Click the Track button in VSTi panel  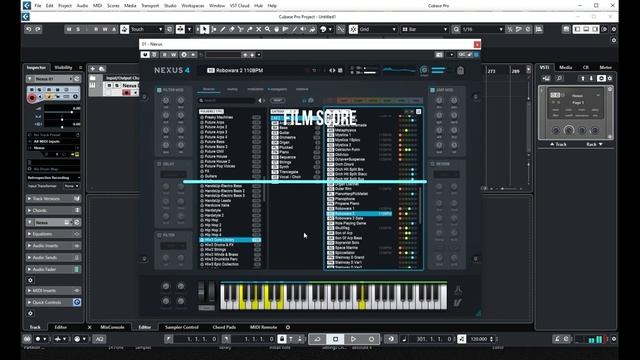[558, 144]
